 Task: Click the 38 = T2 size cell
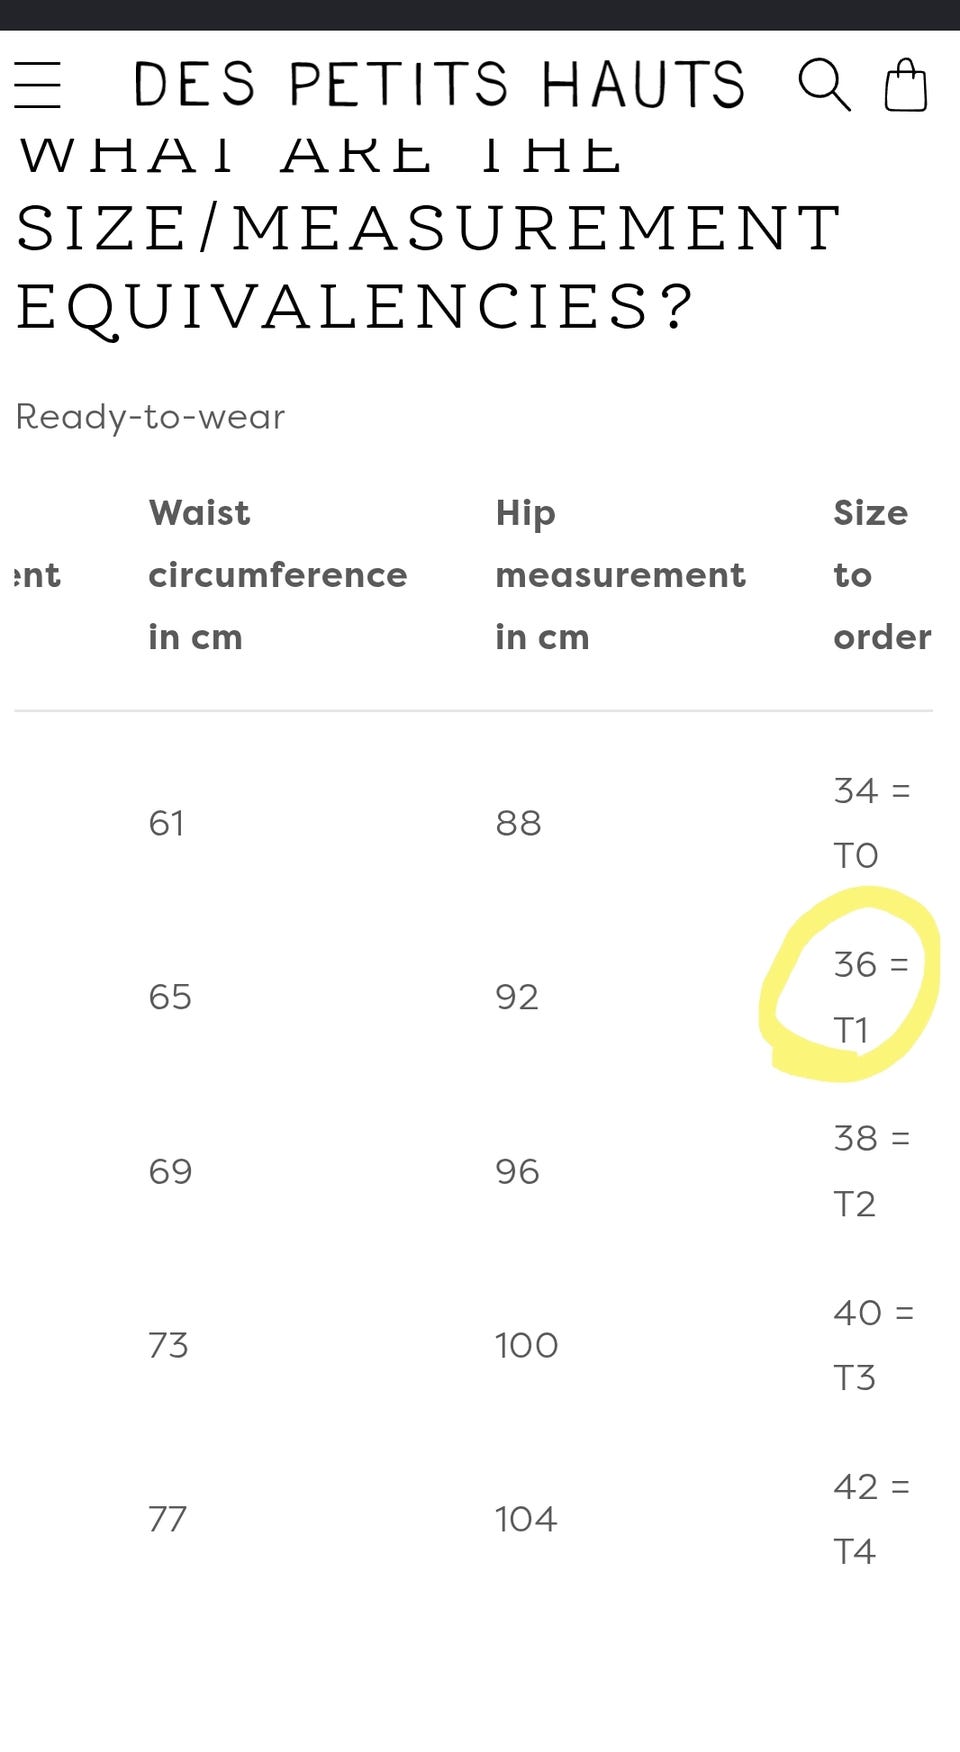(872, 1171)
